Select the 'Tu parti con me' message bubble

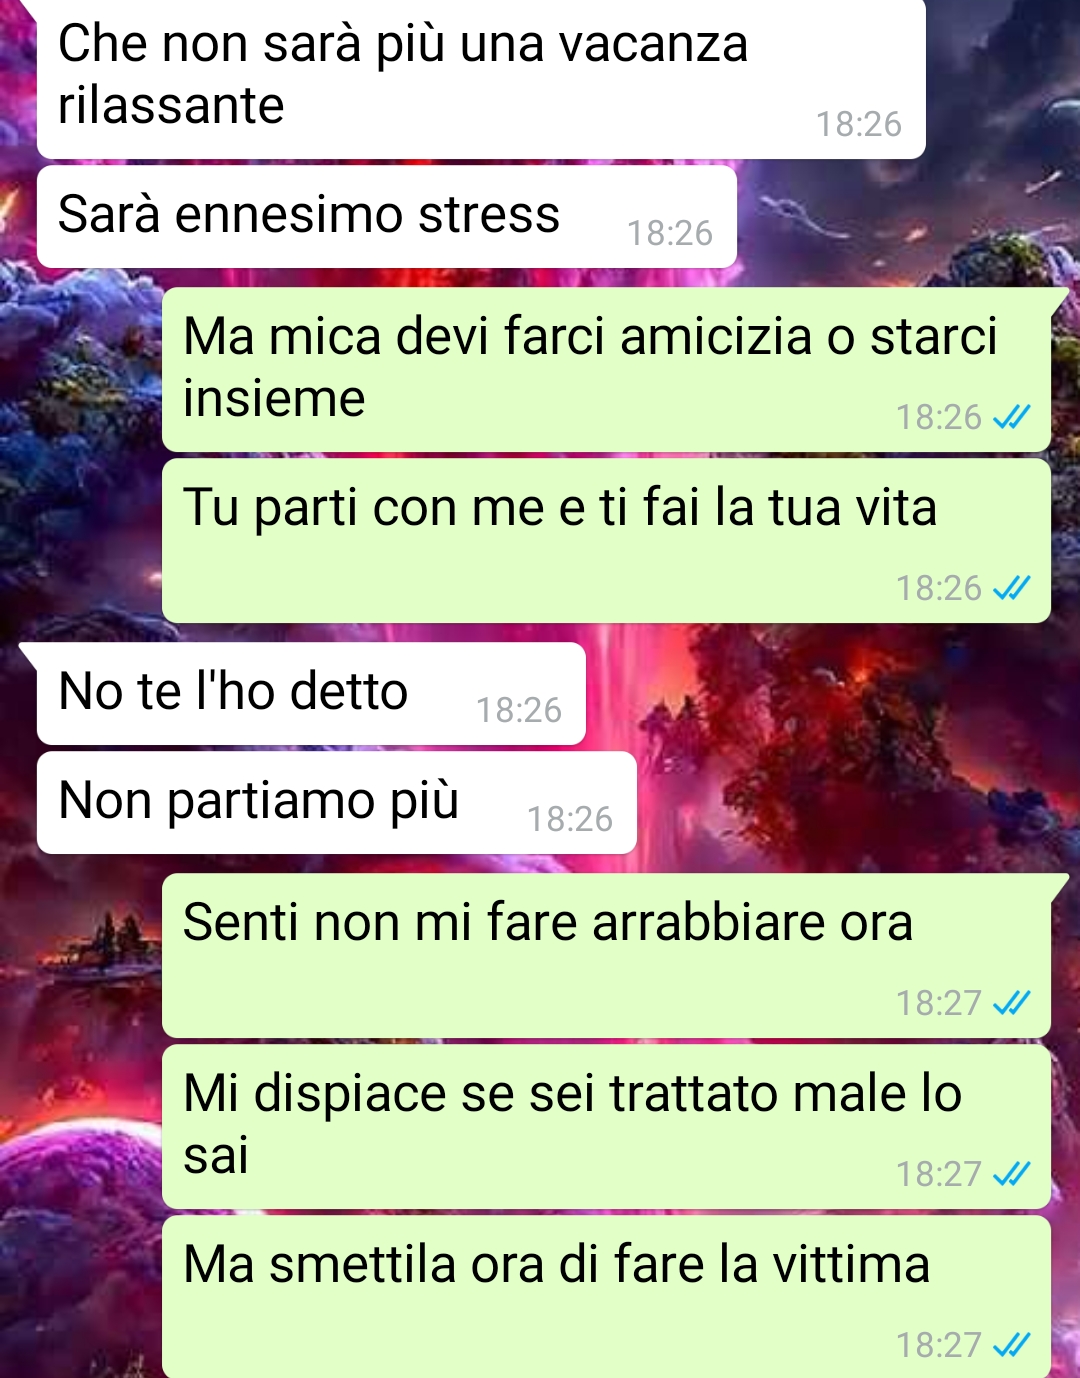[606, 541]
